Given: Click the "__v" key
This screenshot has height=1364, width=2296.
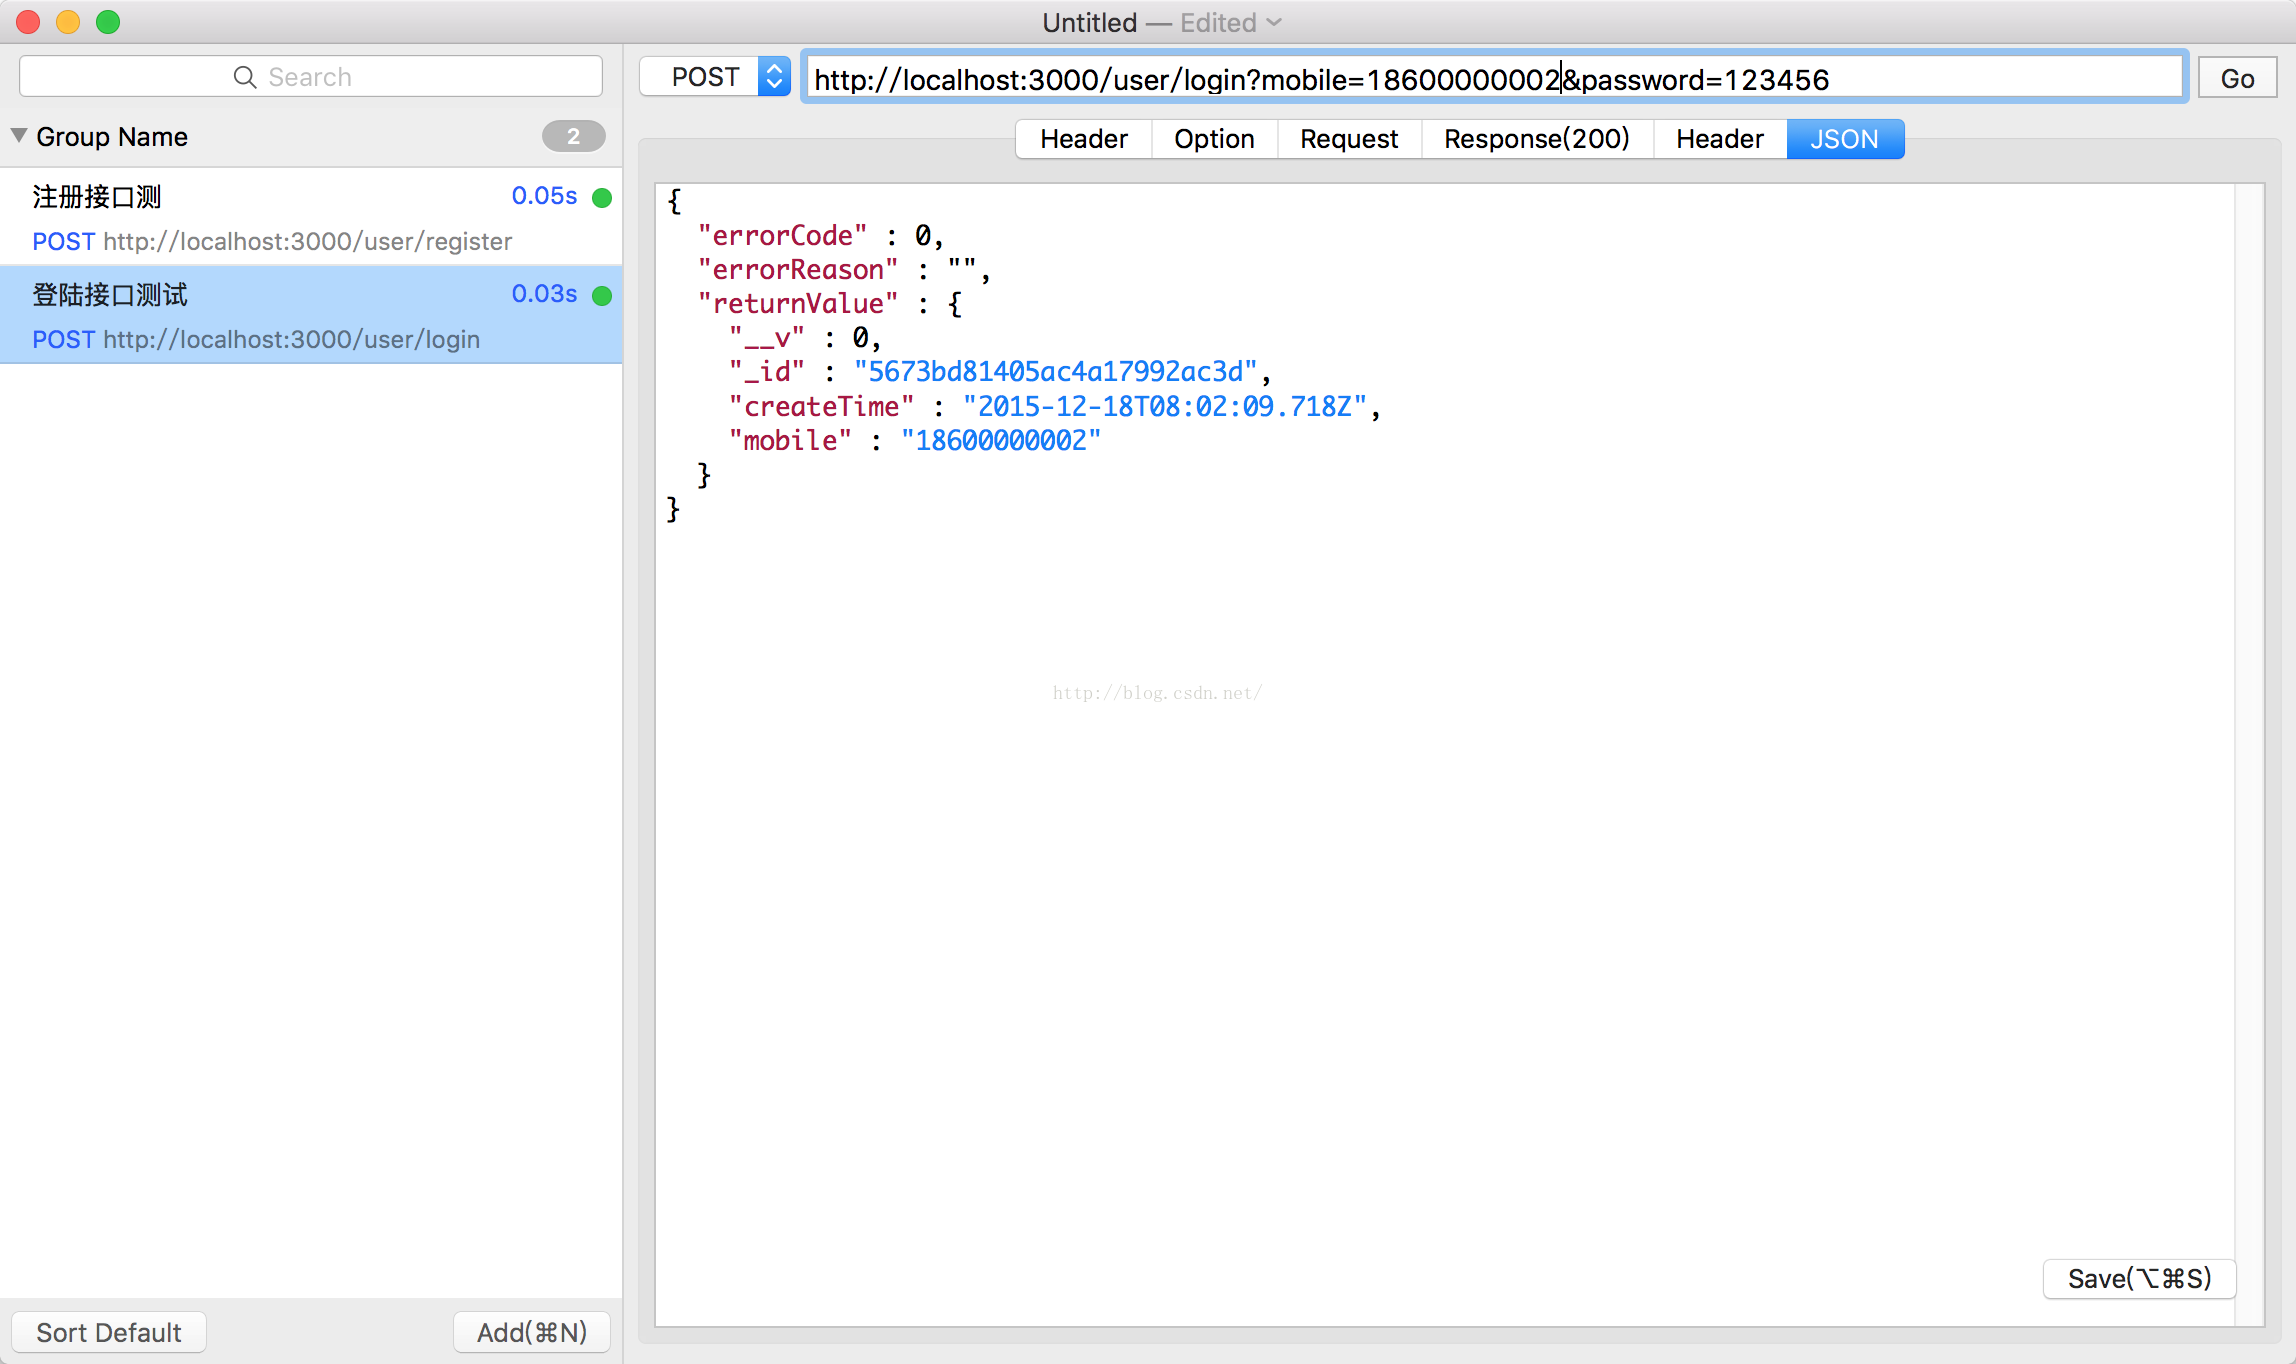Looking at the screenshot, I should click(766, 338).
